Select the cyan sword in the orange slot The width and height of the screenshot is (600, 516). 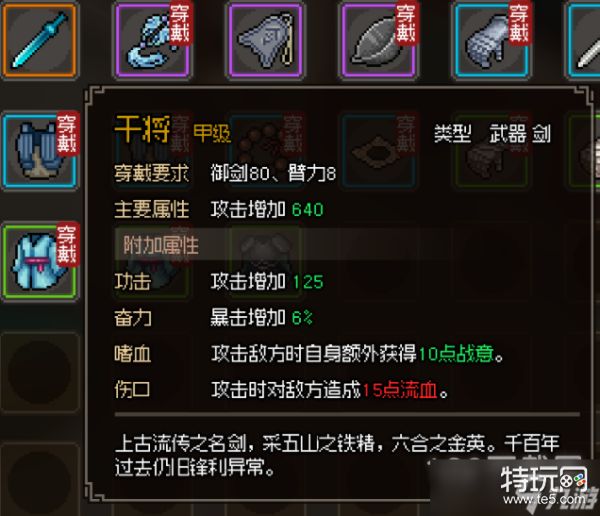click(39, 40)
